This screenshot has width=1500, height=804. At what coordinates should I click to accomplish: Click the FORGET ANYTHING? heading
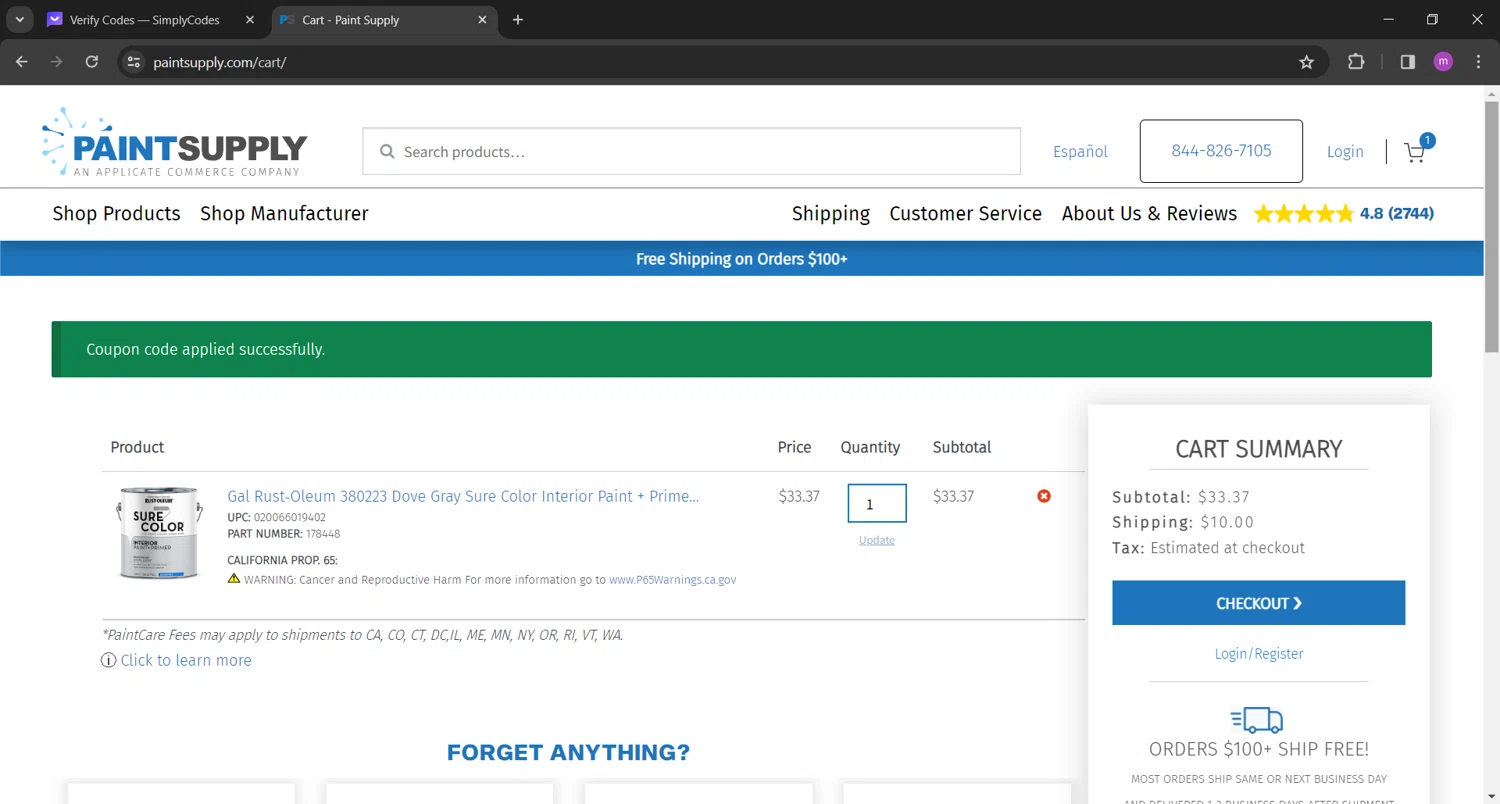tap(568, 752)
